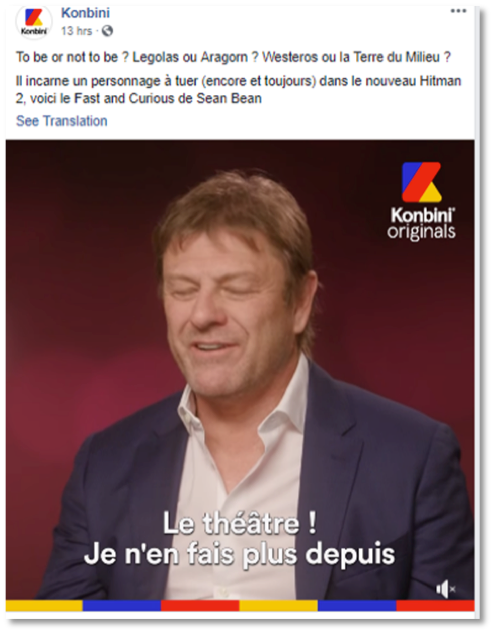491x631 pixels.
Task: Click See Translation
Action: (62, 121)
